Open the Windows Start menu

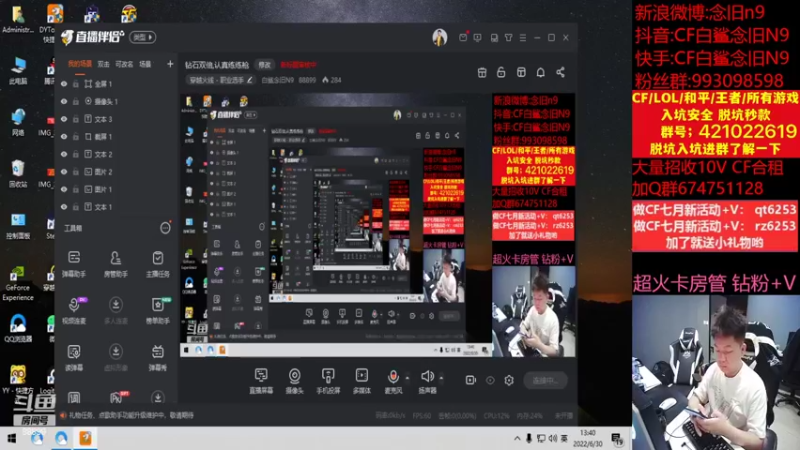(11, 438)
